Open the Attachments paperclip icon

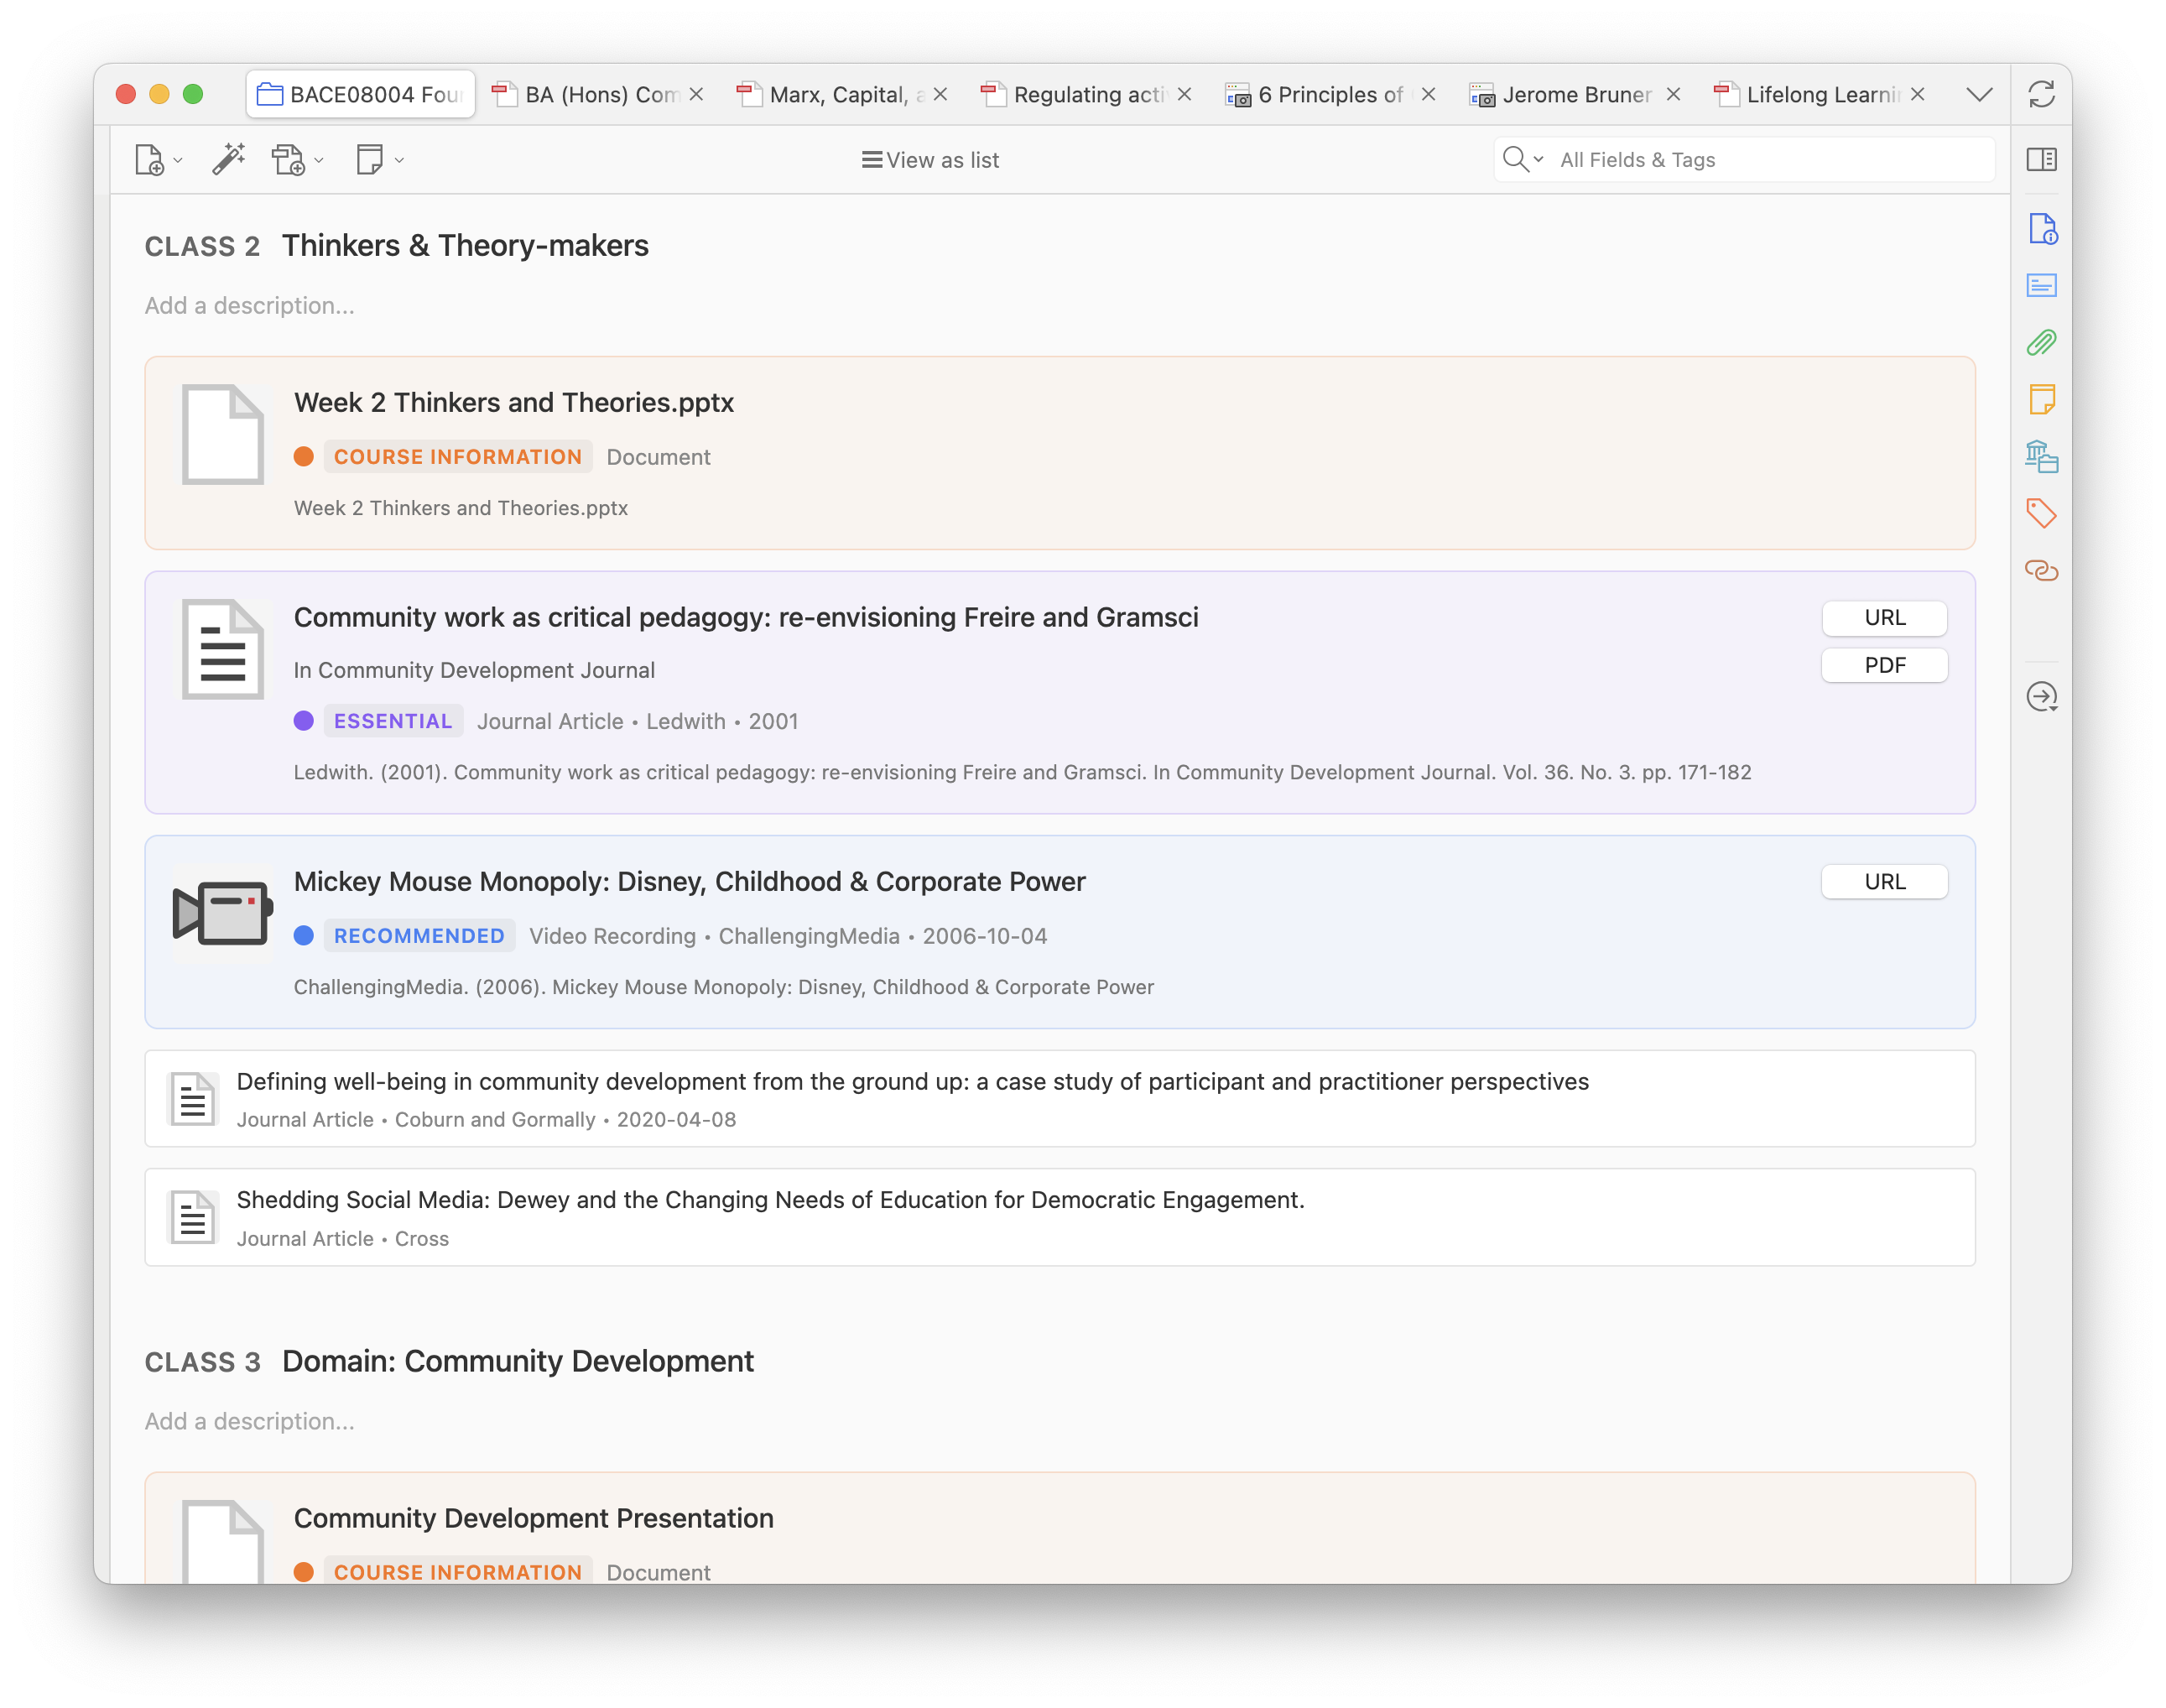coord(2041,343)
